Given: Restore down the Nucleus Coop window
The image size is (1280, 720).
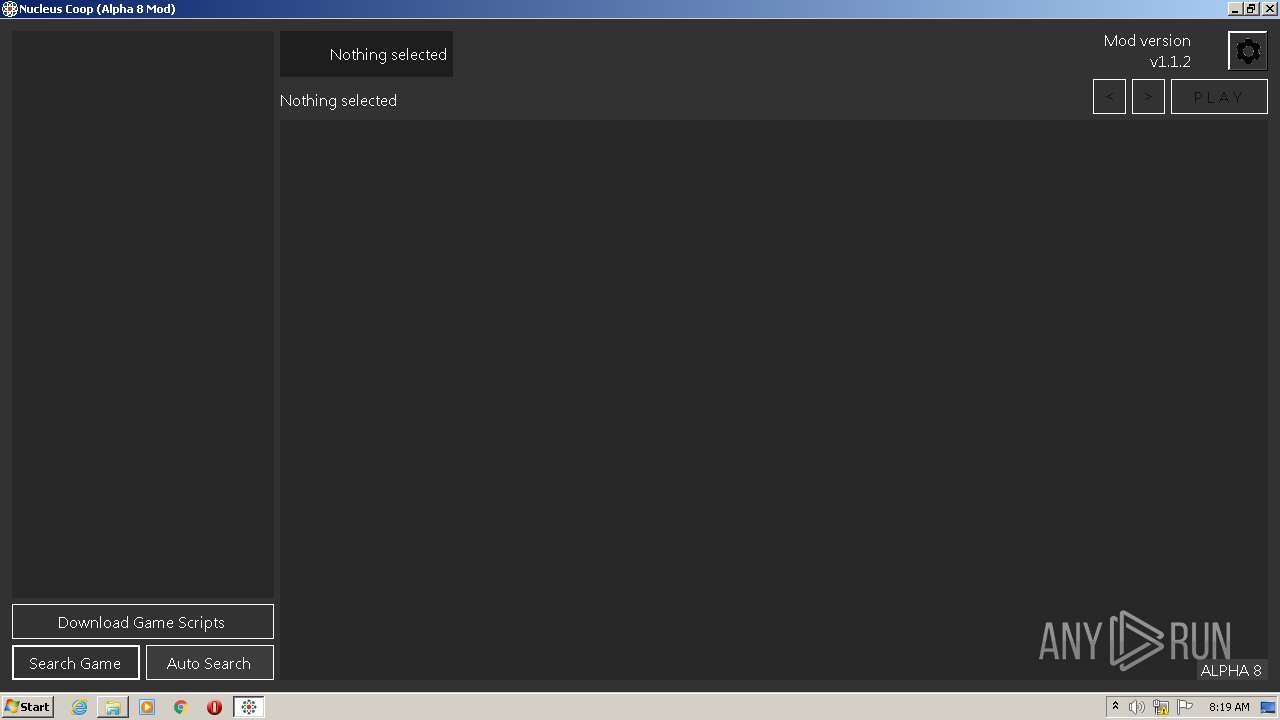Looking at the screenshot, I should tap(1251, 9).
